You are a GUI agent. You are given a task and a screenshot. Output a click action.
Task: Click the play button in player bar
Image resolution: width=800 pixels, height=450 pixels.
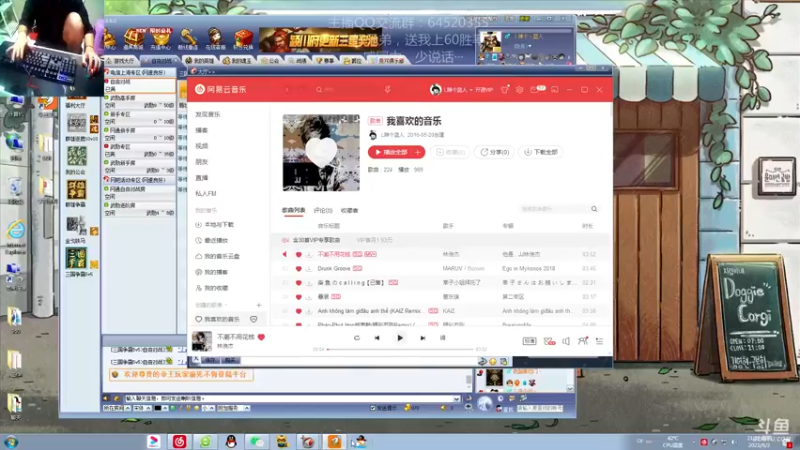pyautogui.click(x=399, y=338)
